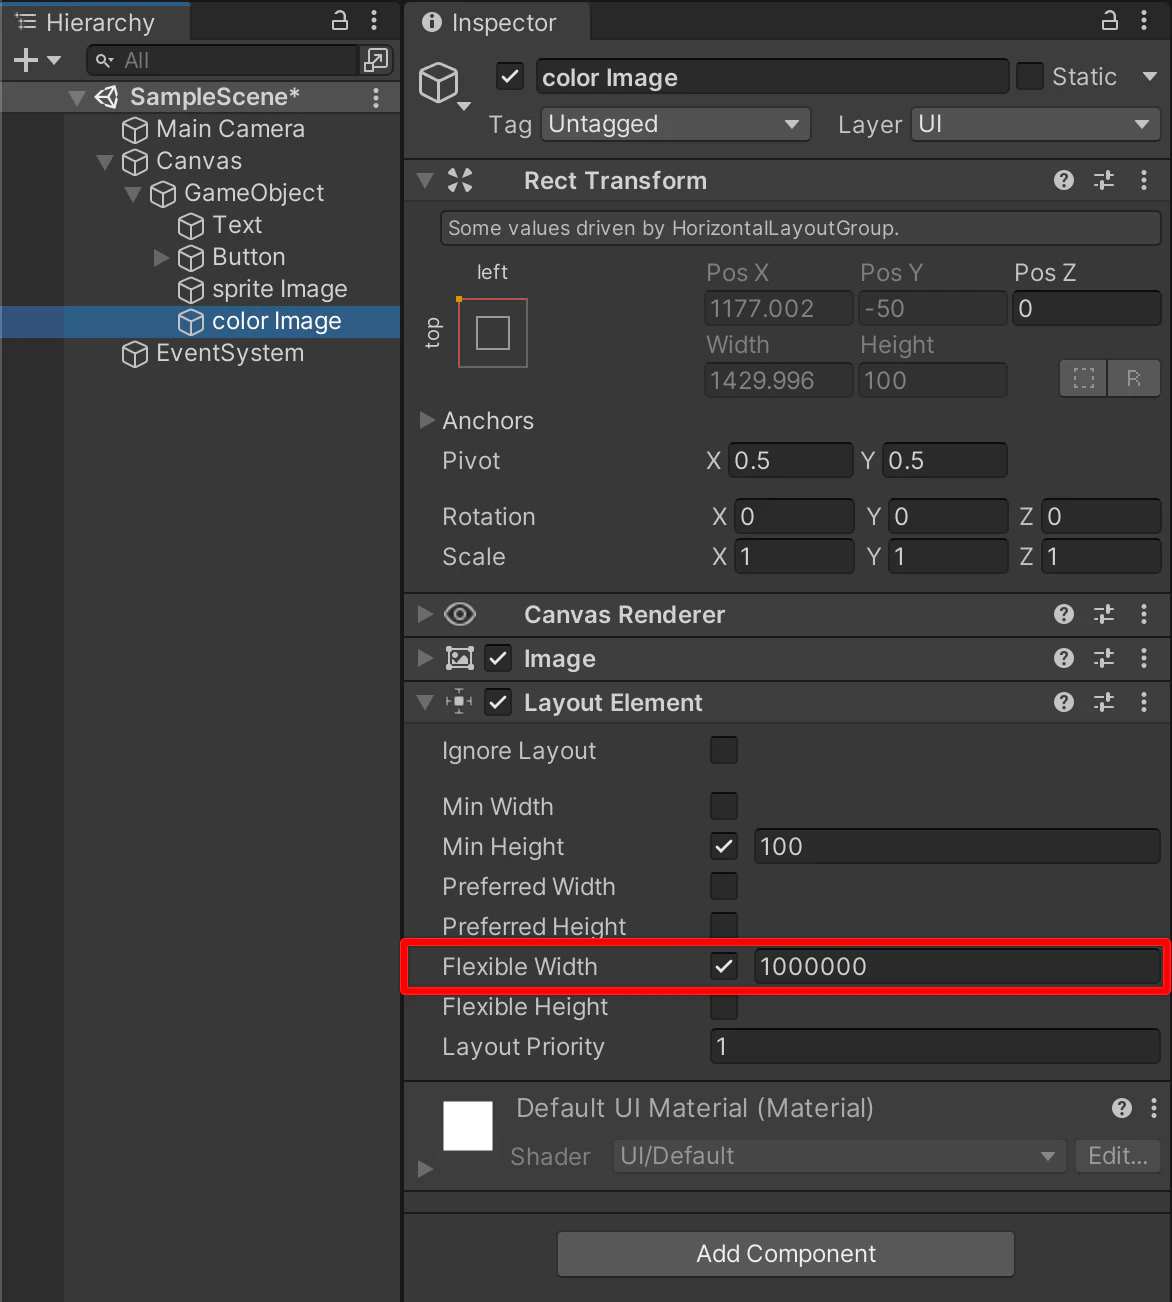Enable the Static checkbox

1030,77
